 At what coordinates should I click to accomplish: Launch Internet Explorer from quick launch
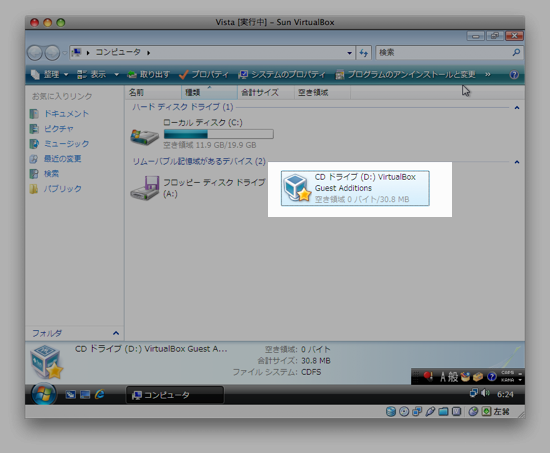click(100, 395)
